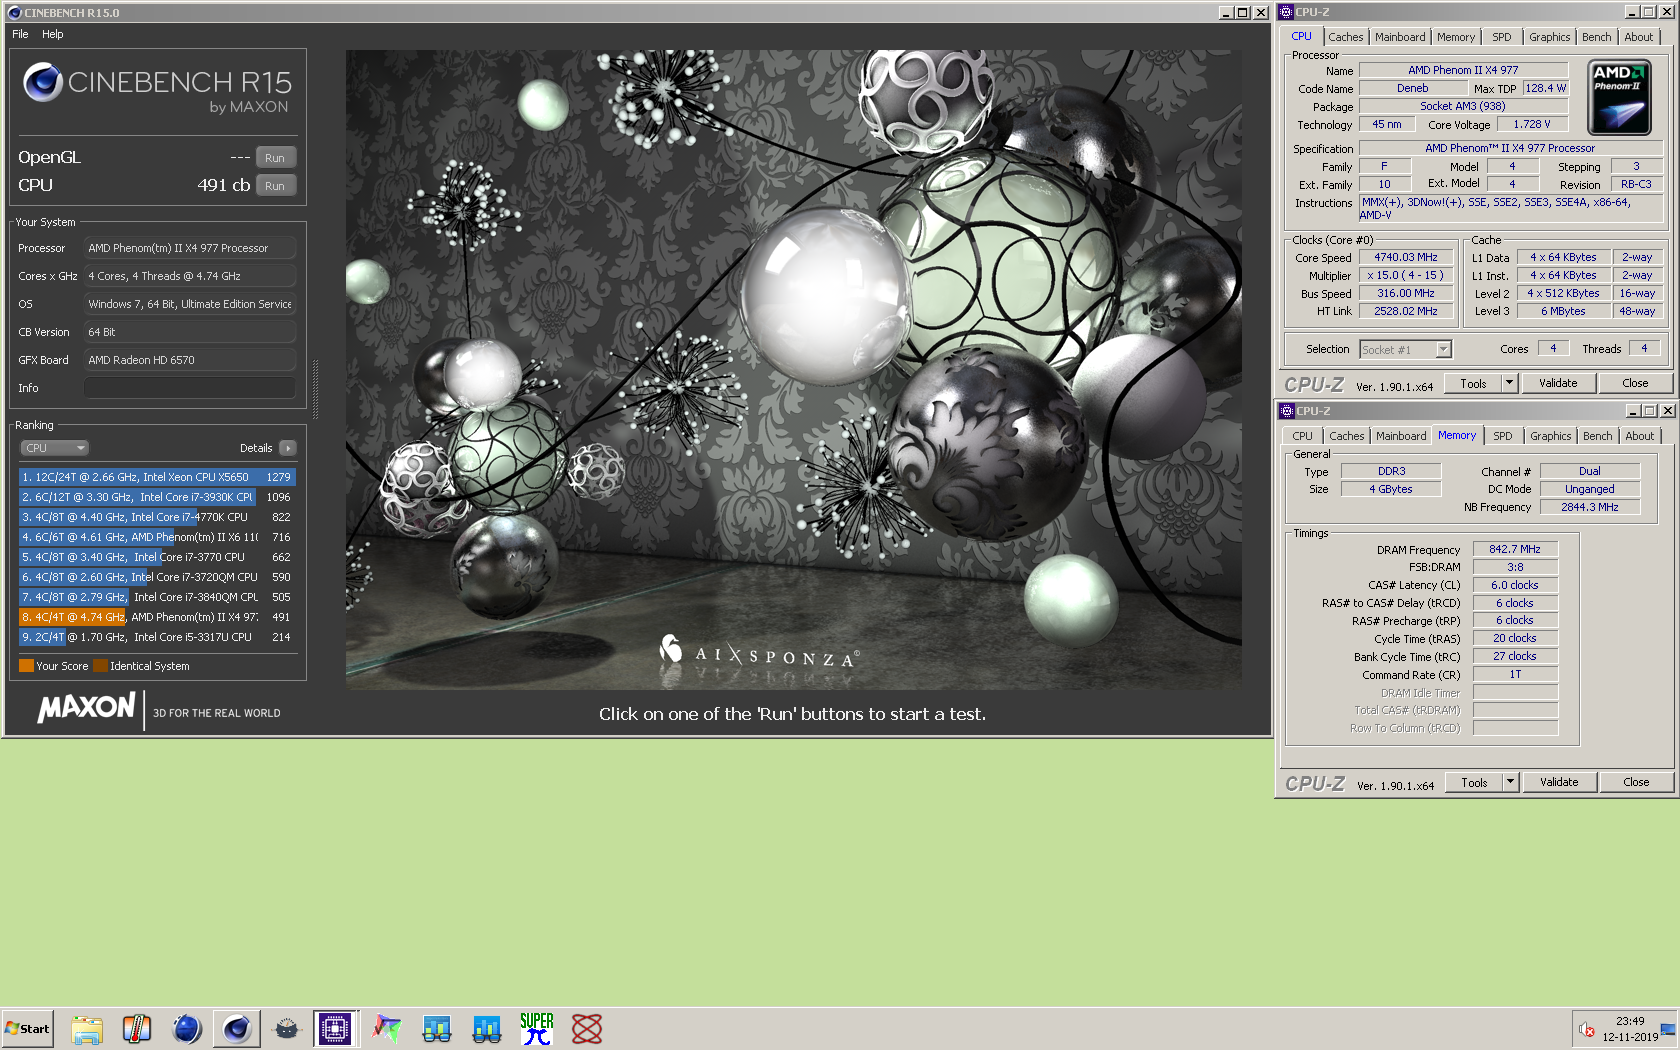Open Bench tab in top CPU-Z window
1680x1050 pixels.
tap(1597, 37)
